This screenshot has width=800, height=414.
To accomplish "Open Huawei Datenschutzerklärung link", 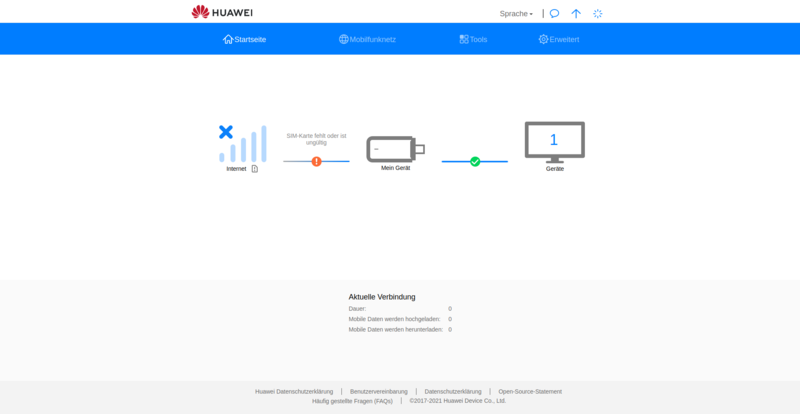I will point(294,391).
